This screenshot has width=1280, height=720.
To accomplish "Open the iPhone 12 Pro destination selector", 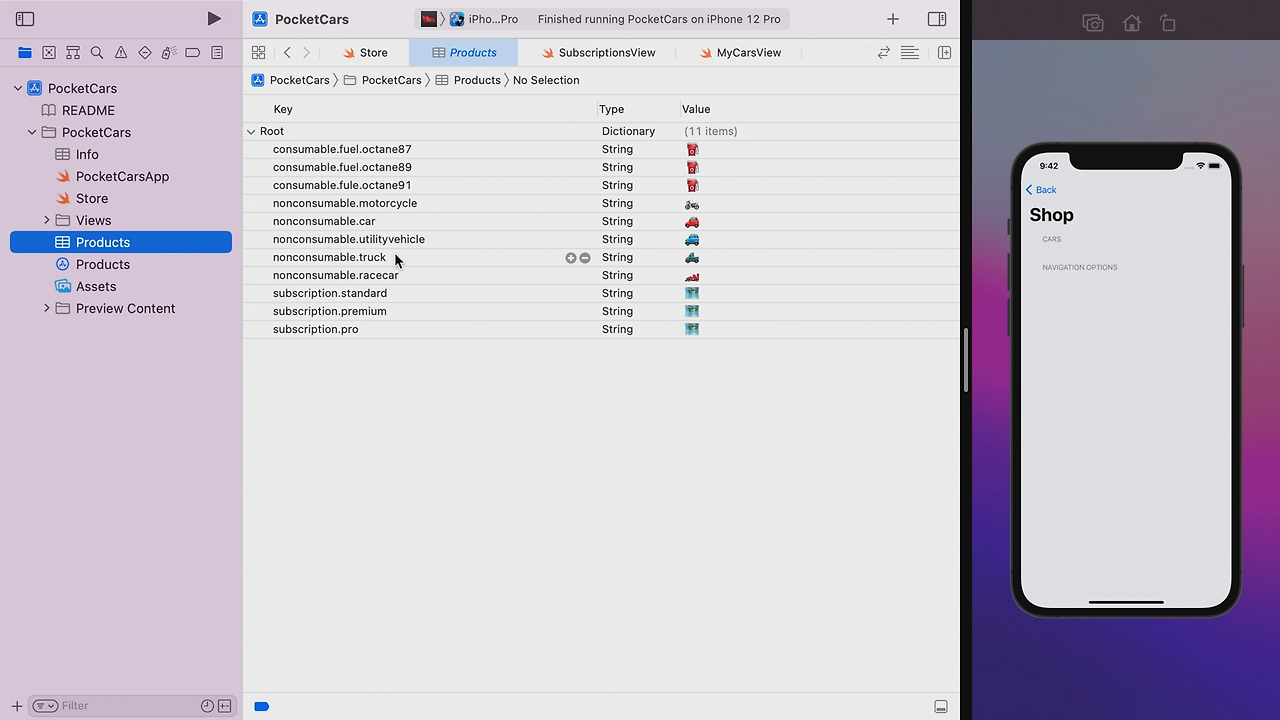I will pos(485,19).
